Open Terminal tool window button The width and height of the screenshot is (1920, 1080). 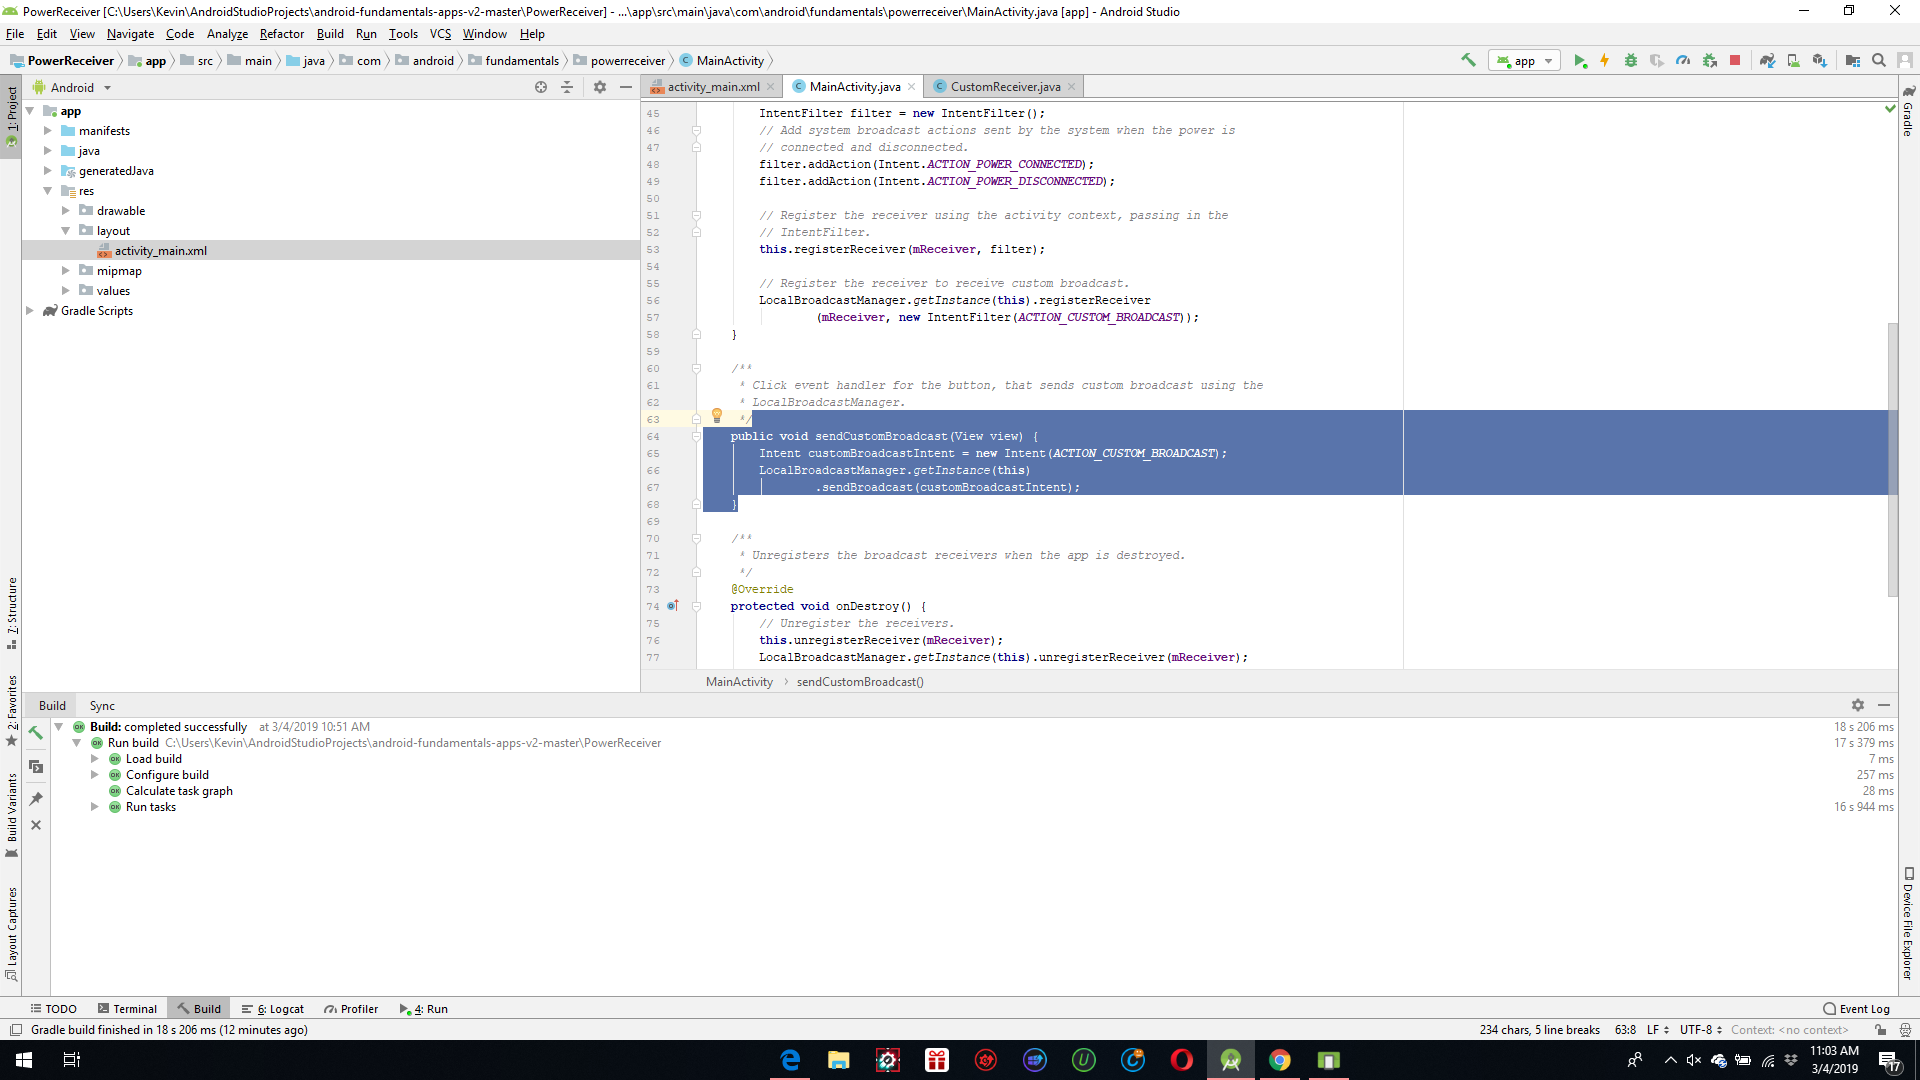pos(127,1009)
